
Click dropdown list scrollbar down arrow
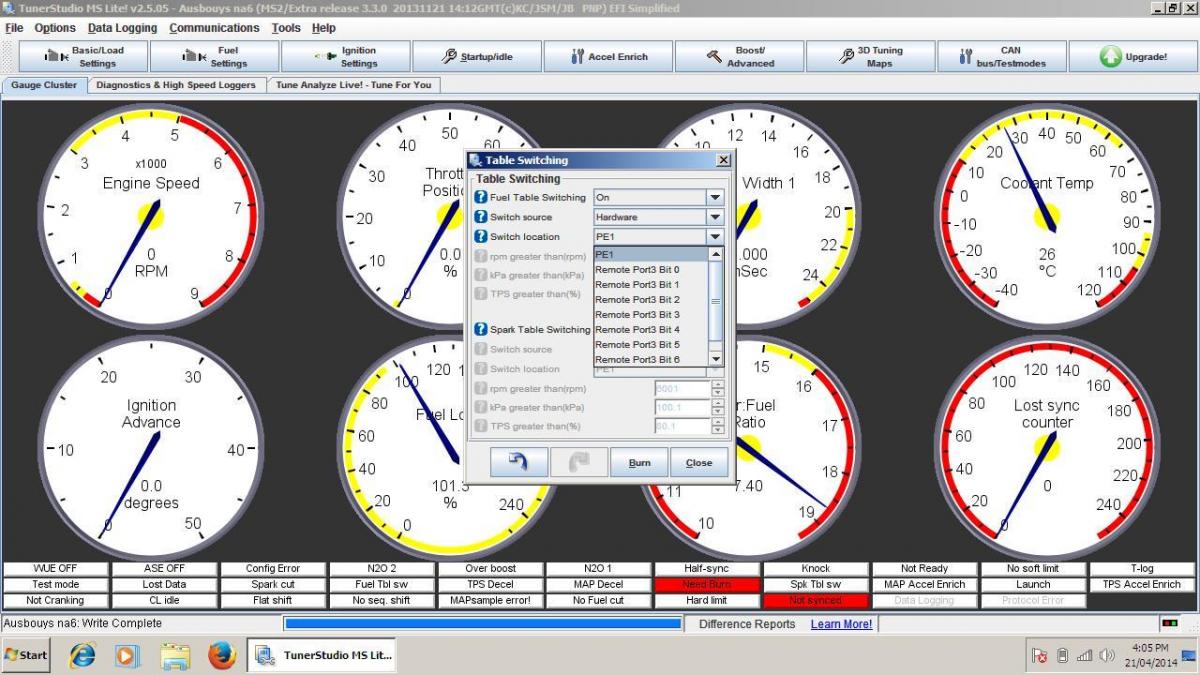[715, 359]
